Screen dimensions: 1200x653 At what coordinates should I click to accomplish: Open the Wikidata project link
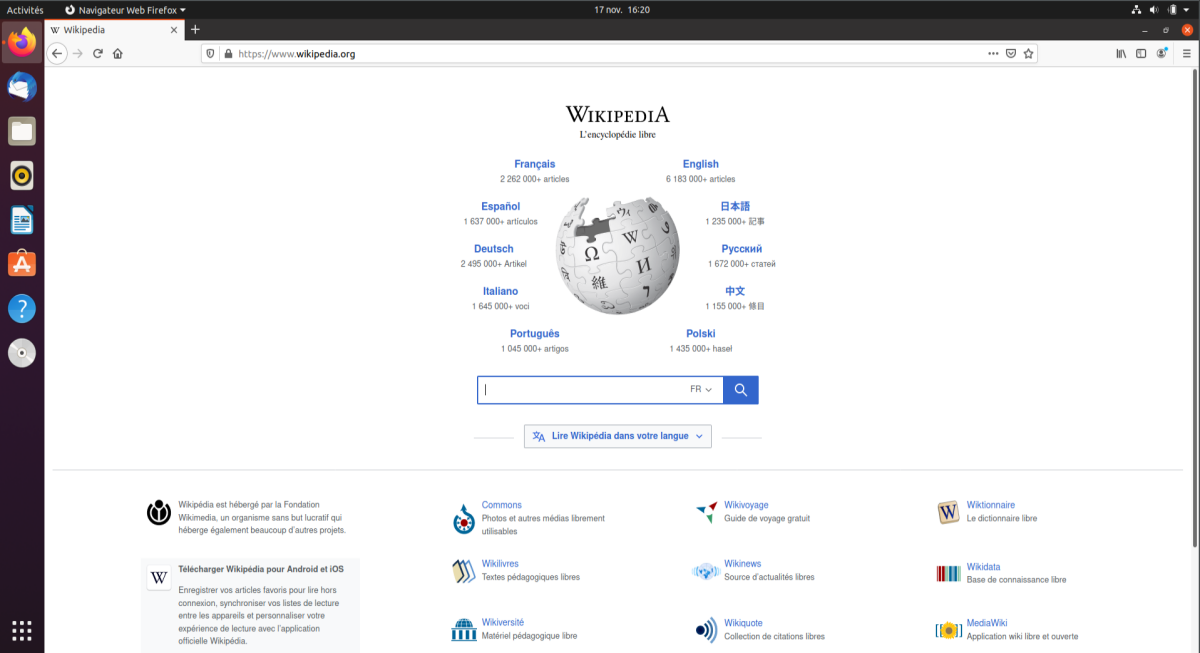click(983, 567)
